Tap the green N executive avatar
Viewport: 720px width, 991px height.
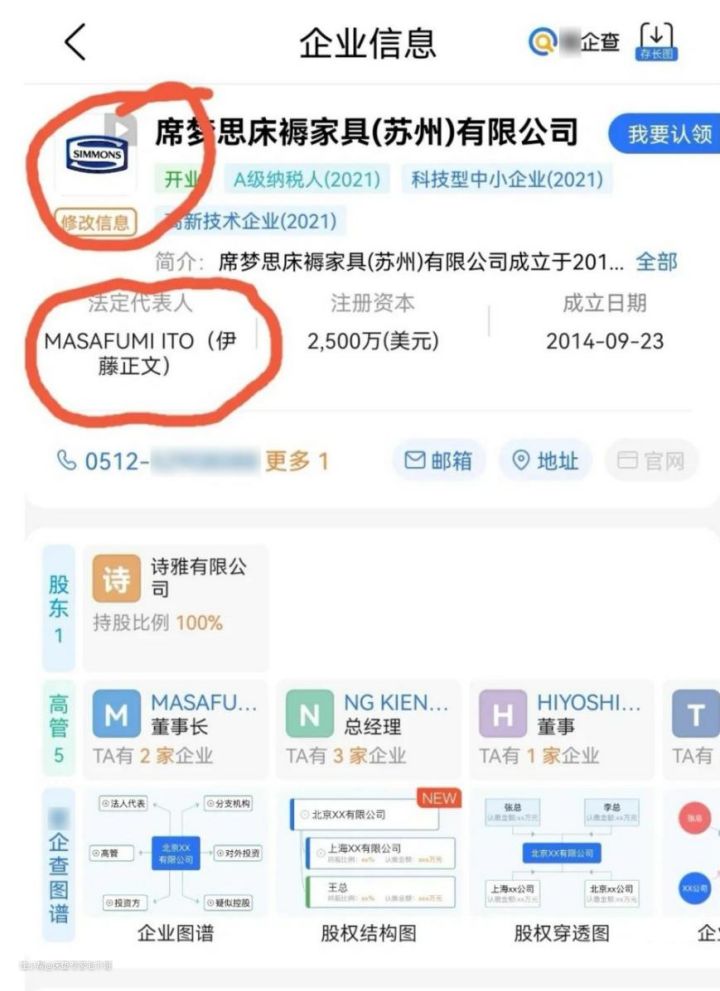pos(309,714)
